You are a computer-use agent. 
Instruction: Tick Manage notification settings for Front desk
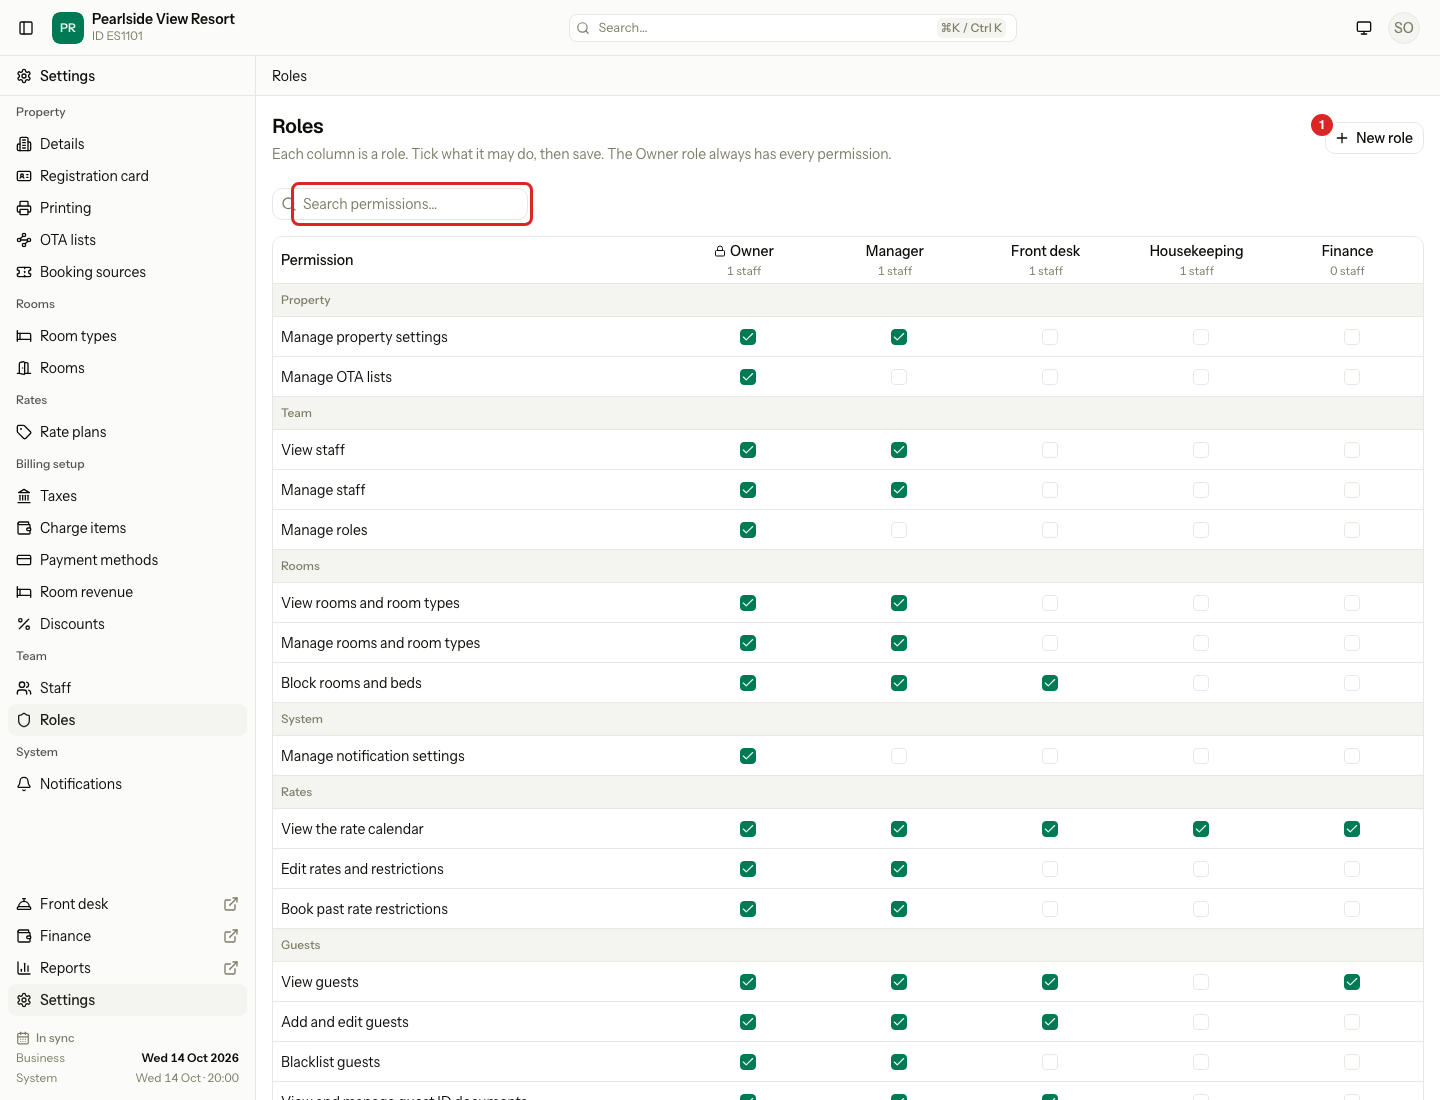pyautogui.click(x=1050, y=756)
